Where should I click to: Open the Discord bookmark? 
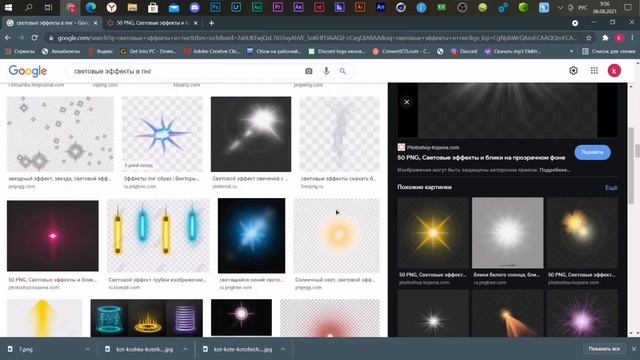coord(464,51)
